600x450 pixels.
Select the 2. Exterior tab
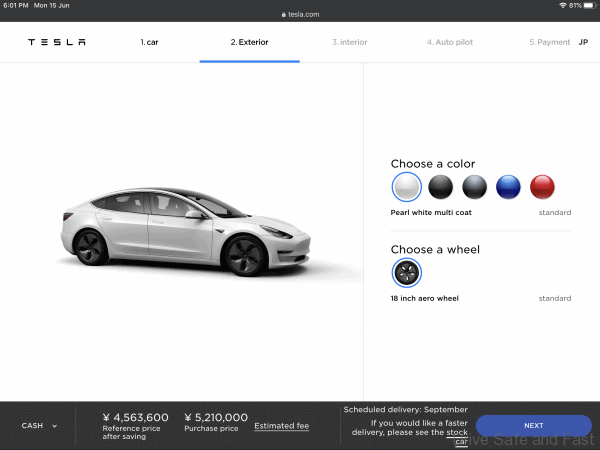[x=249, y=42]
